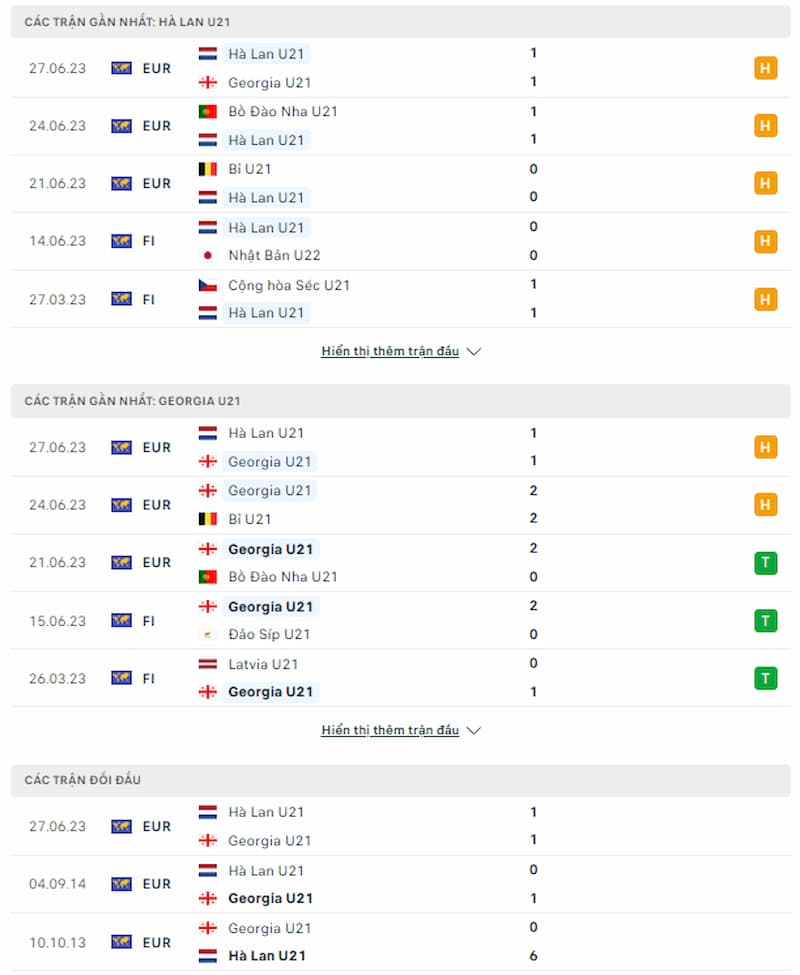Select the 10.10.13 head-to-head match row
The image size is (800, 975).
[400, 942]
